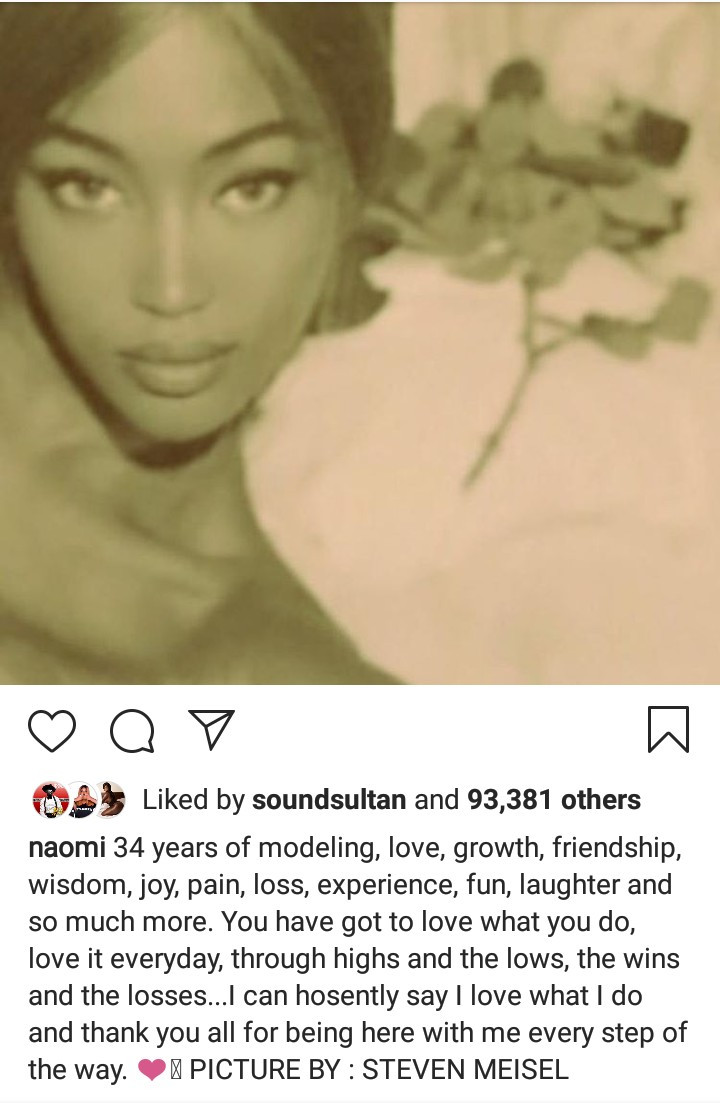Open comments via the speech bubble icon
The height and width of the screenshot is (1103, 720).
coord(132,731)
